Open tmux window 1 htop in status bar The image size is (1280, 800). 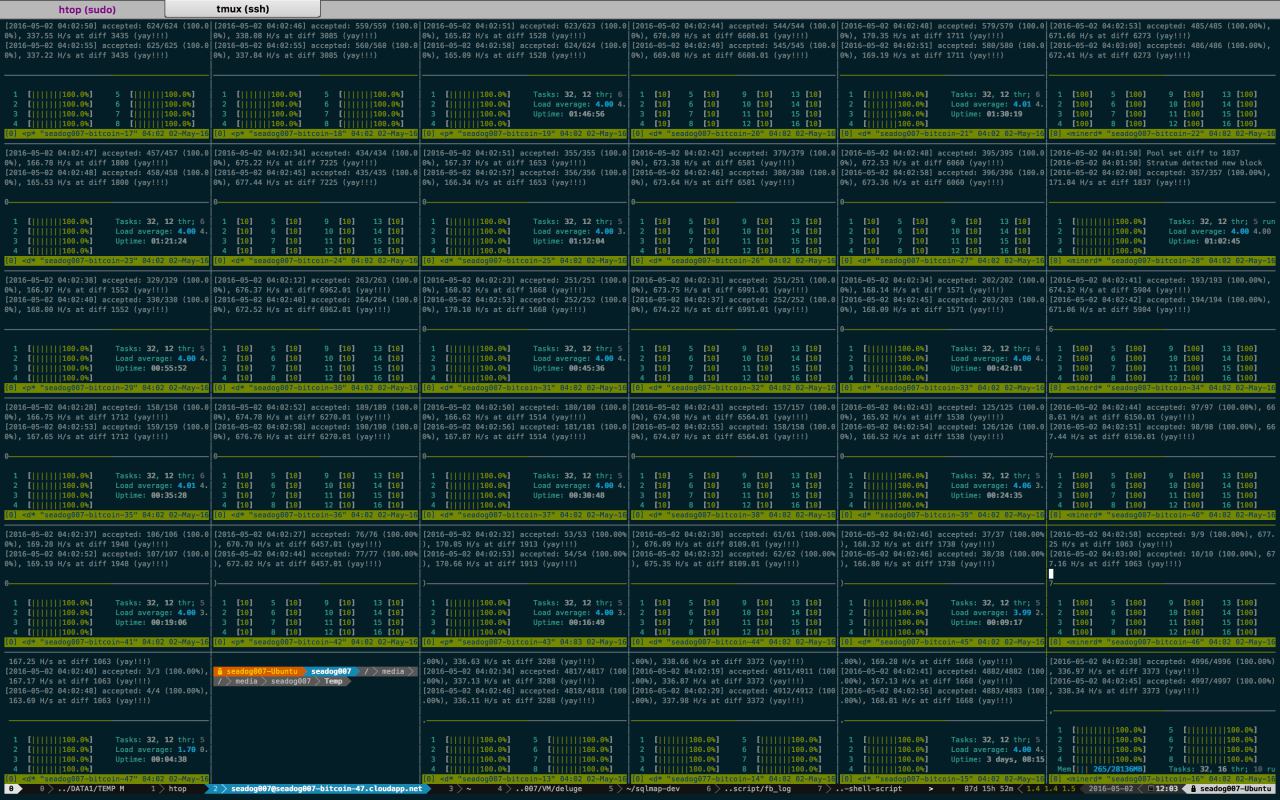tap(172, 789)
